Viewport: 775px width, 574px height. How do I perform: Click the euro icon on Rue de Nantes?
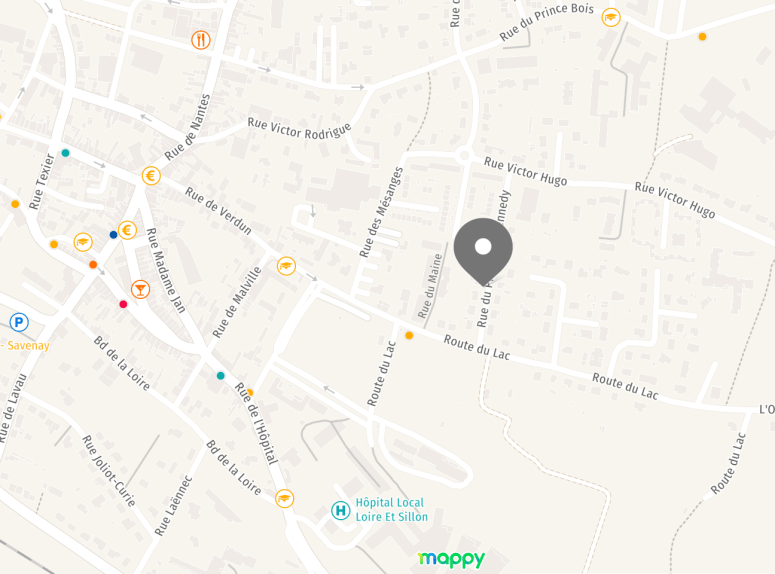coord(151,176)
